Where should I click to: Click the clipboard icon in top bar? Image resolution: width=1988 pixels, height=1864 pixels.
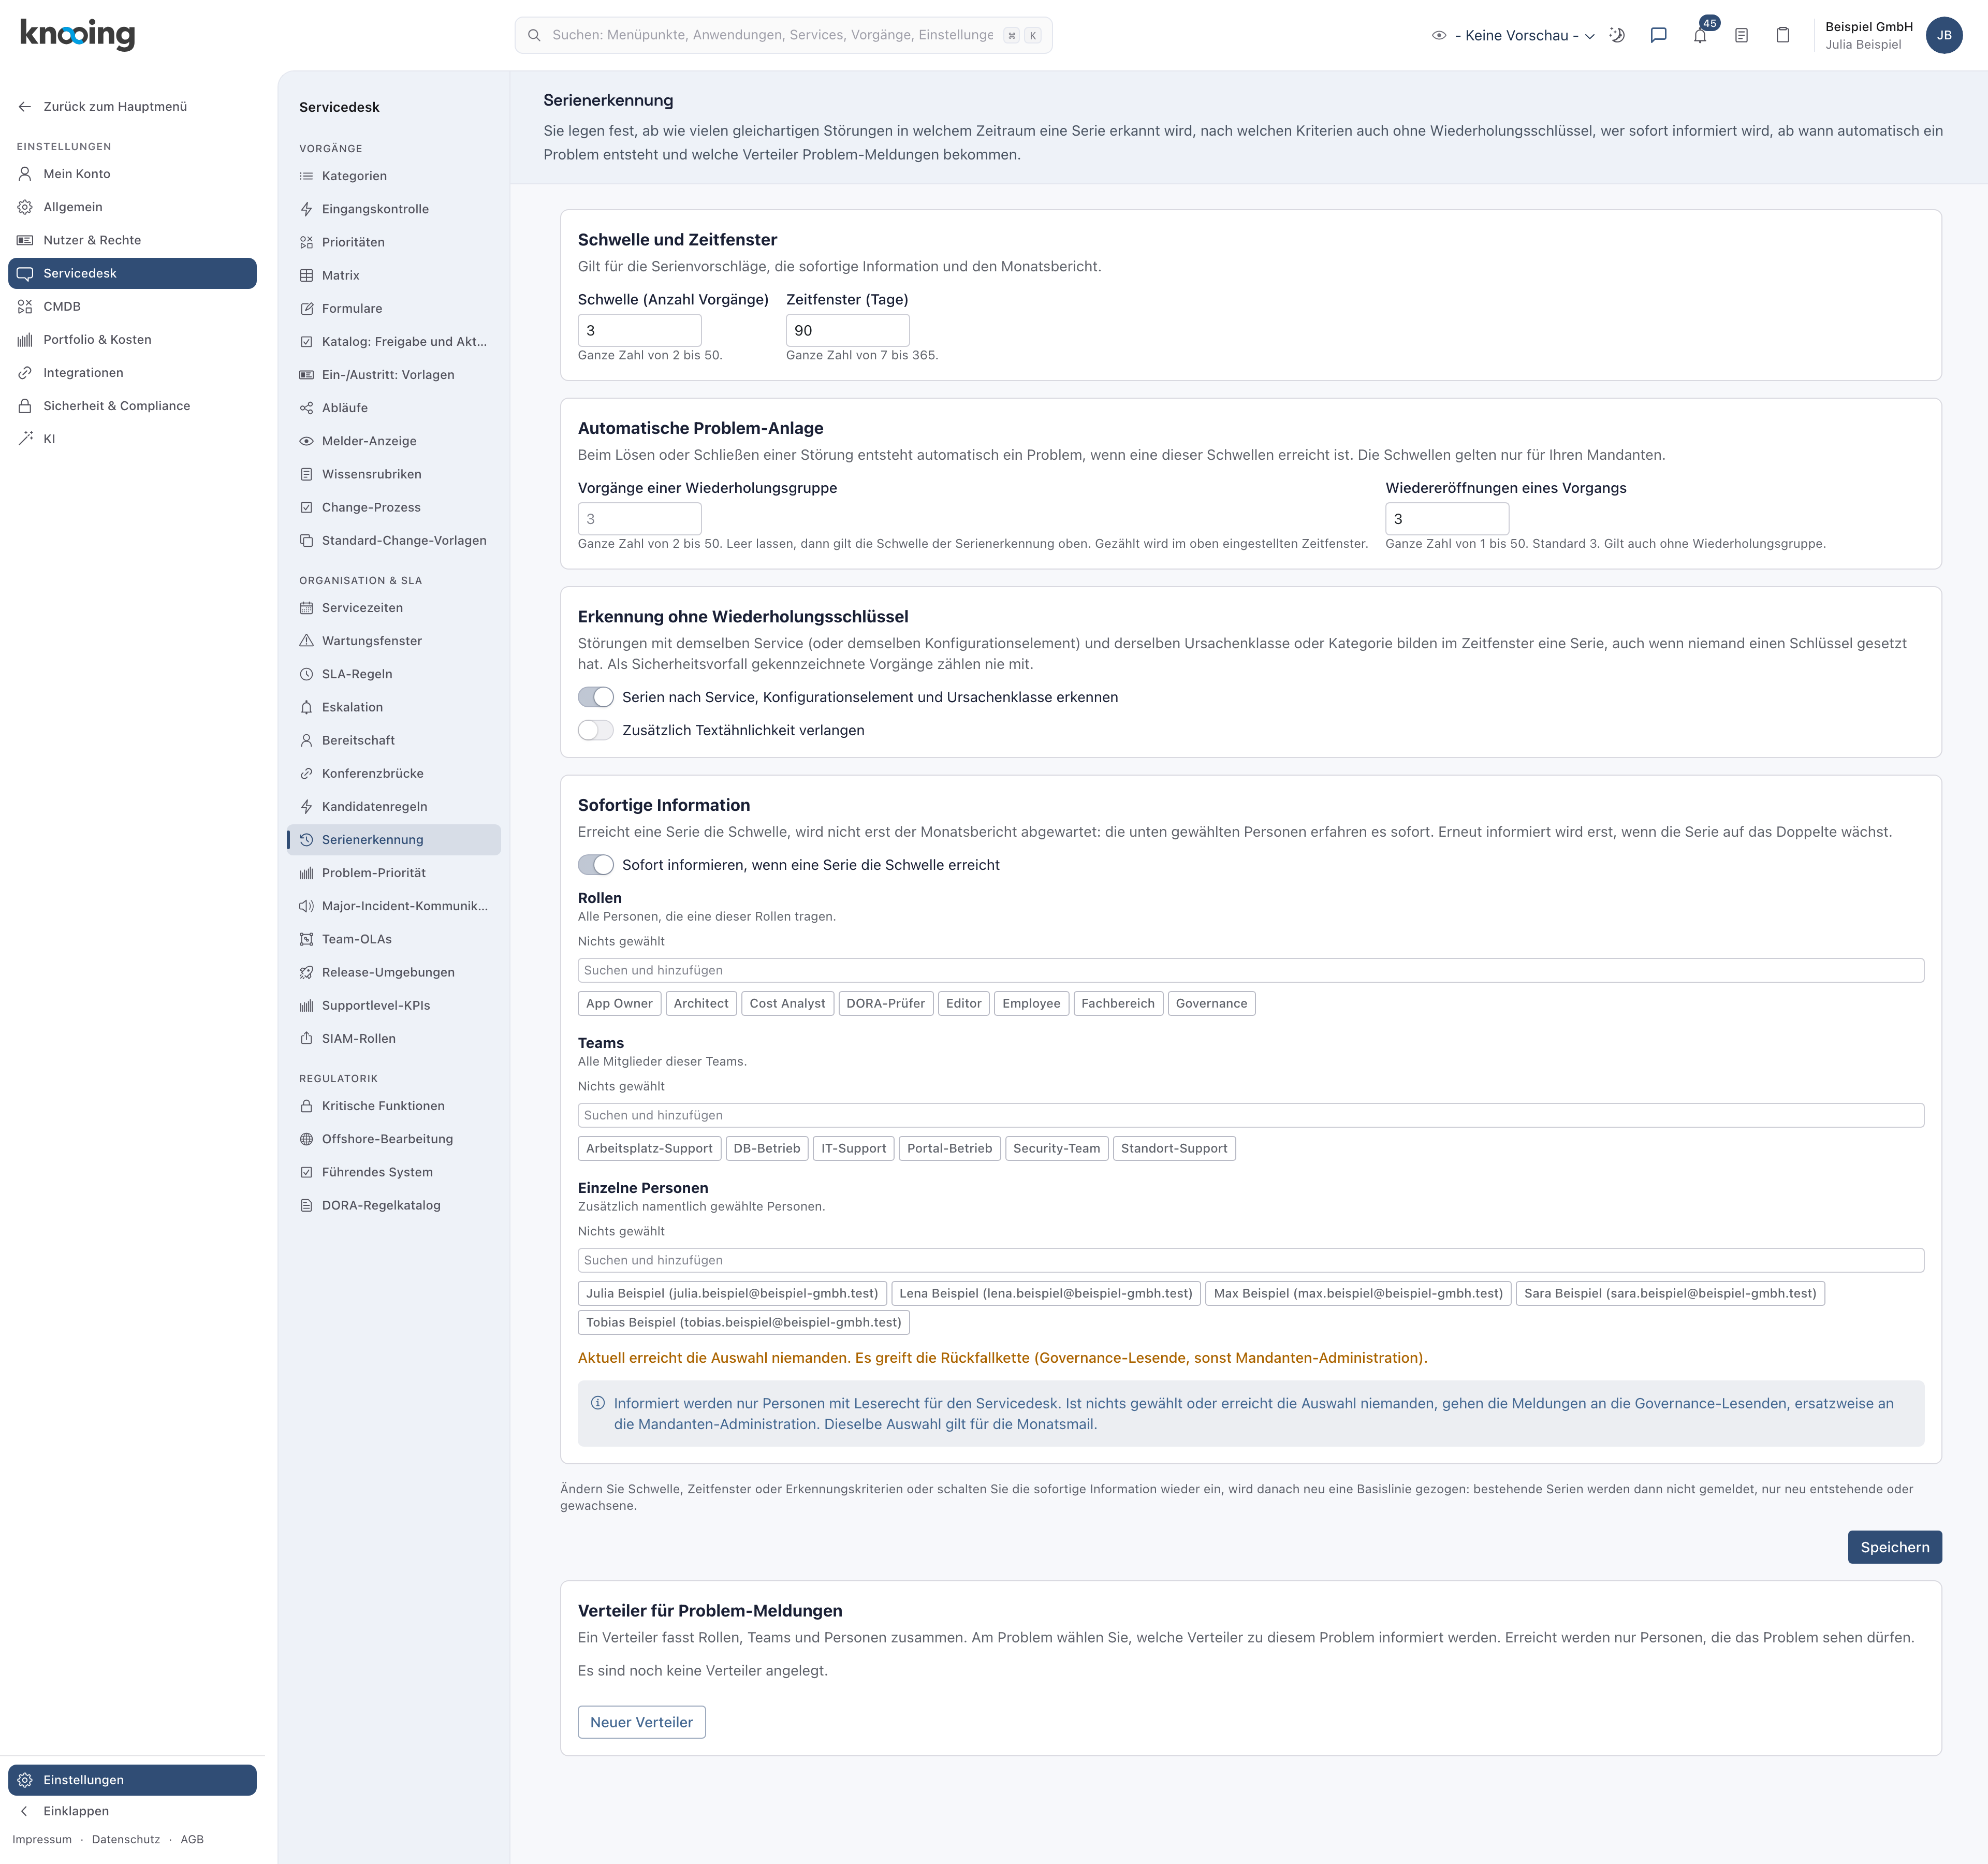(1782, 35)
